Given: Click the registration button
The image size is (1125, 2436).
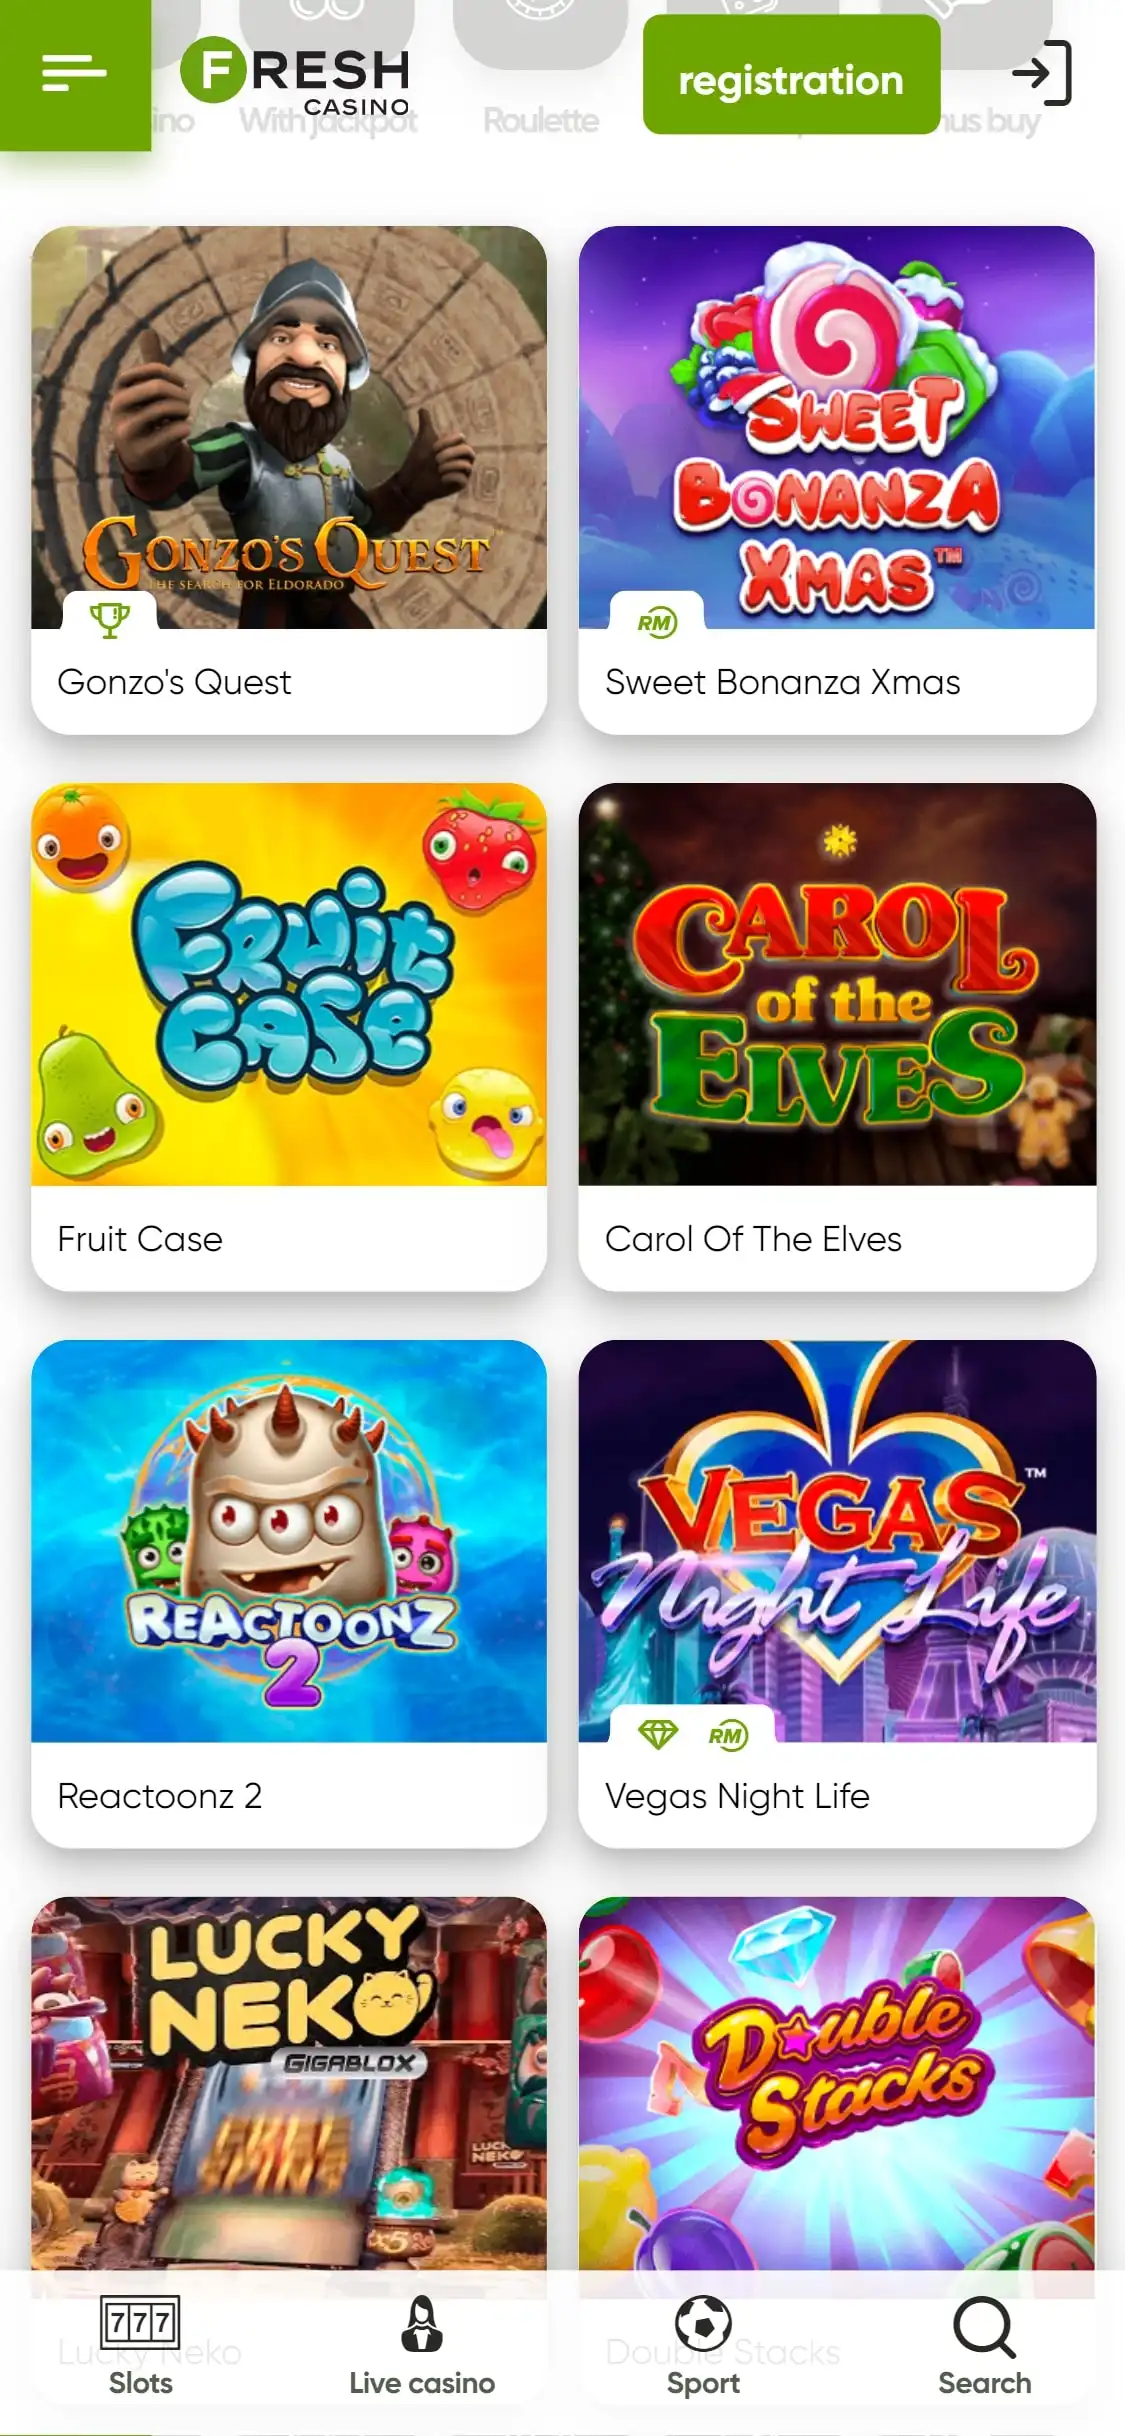Looking at the screenshot, I should (x=791, y=75).
